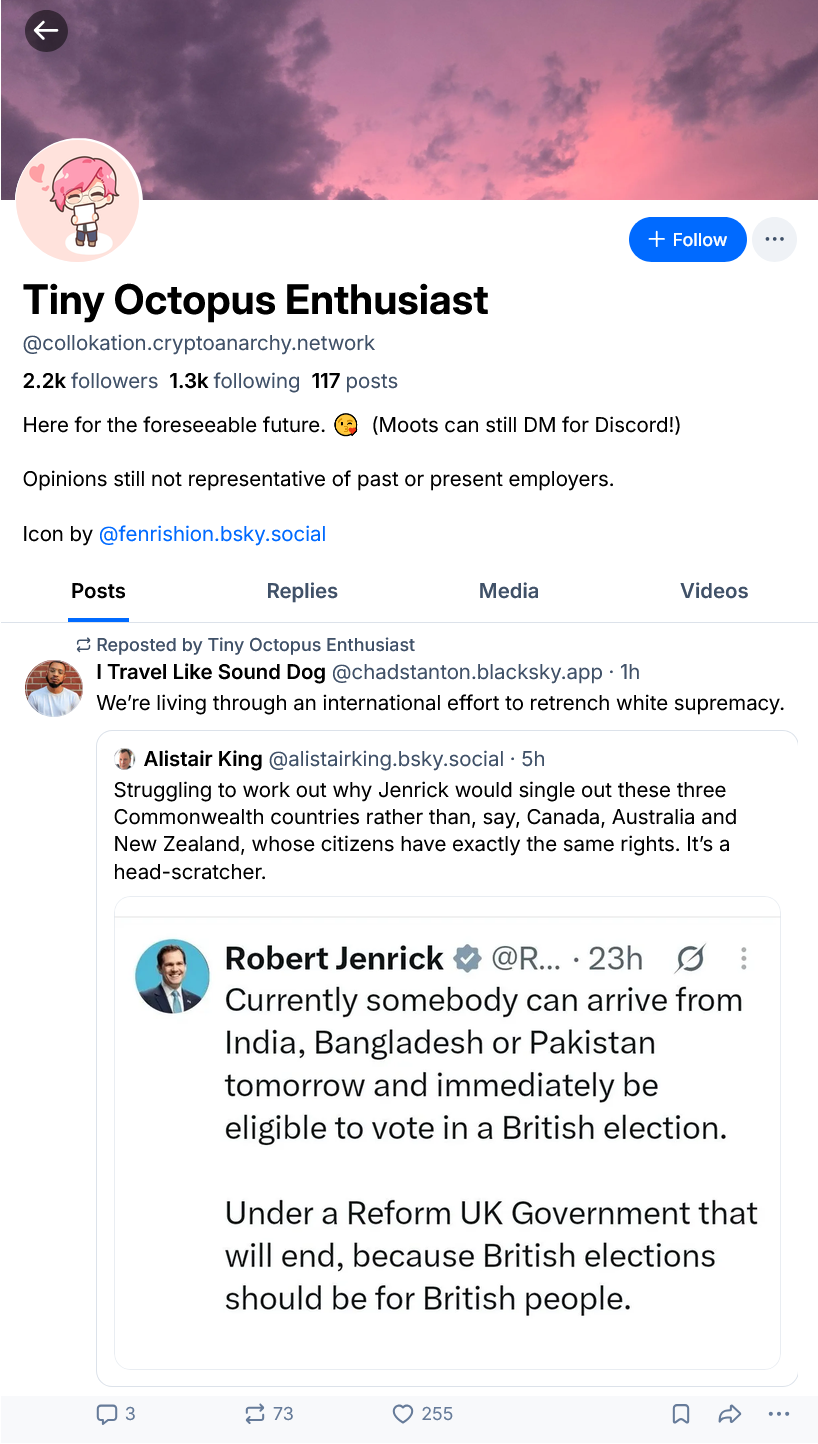Share the post via arrow icon
818x1444 pixels.
(x=730, y=1413)
